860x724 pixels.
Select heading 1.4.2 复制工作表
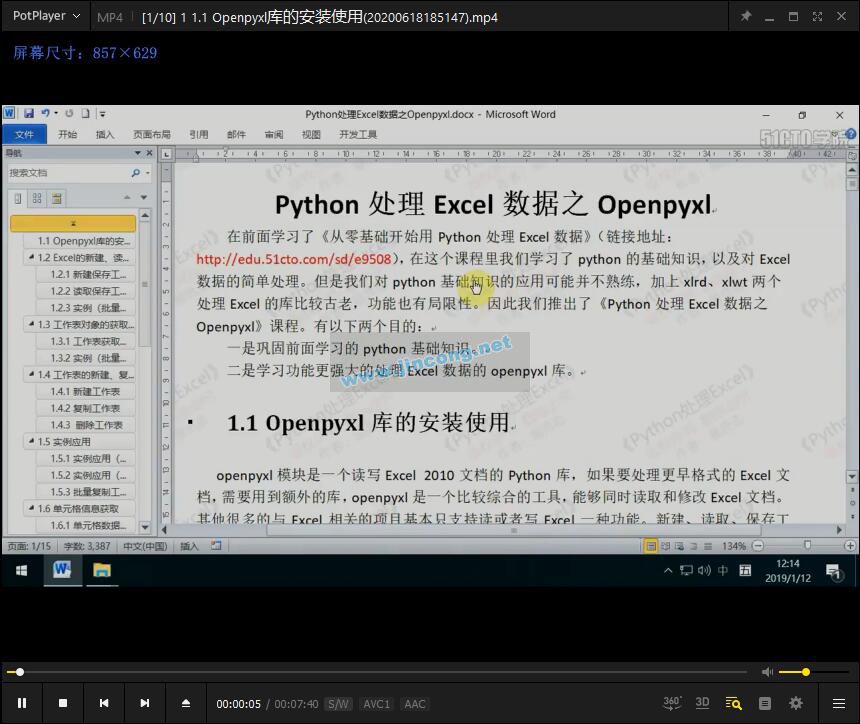tap(85, 408)
